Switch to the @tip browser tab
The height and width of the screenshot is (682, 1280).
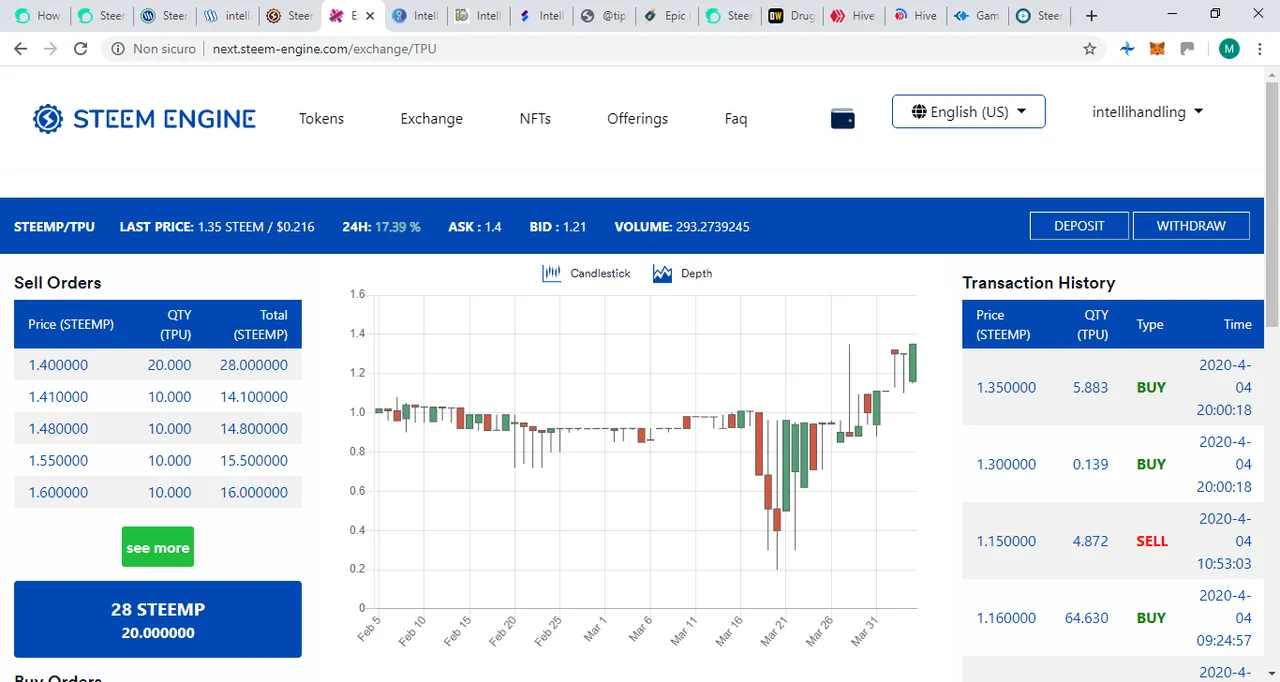coord(603,16)
